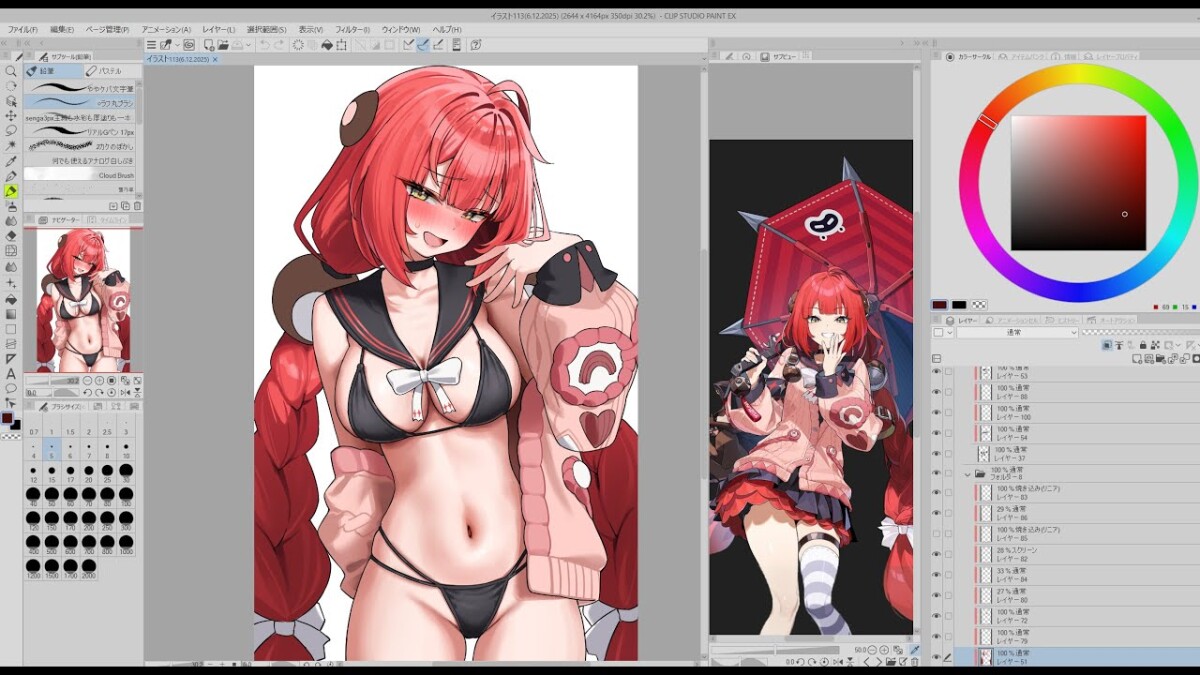Click the Undo arrow in command bar

pos(264,45)
